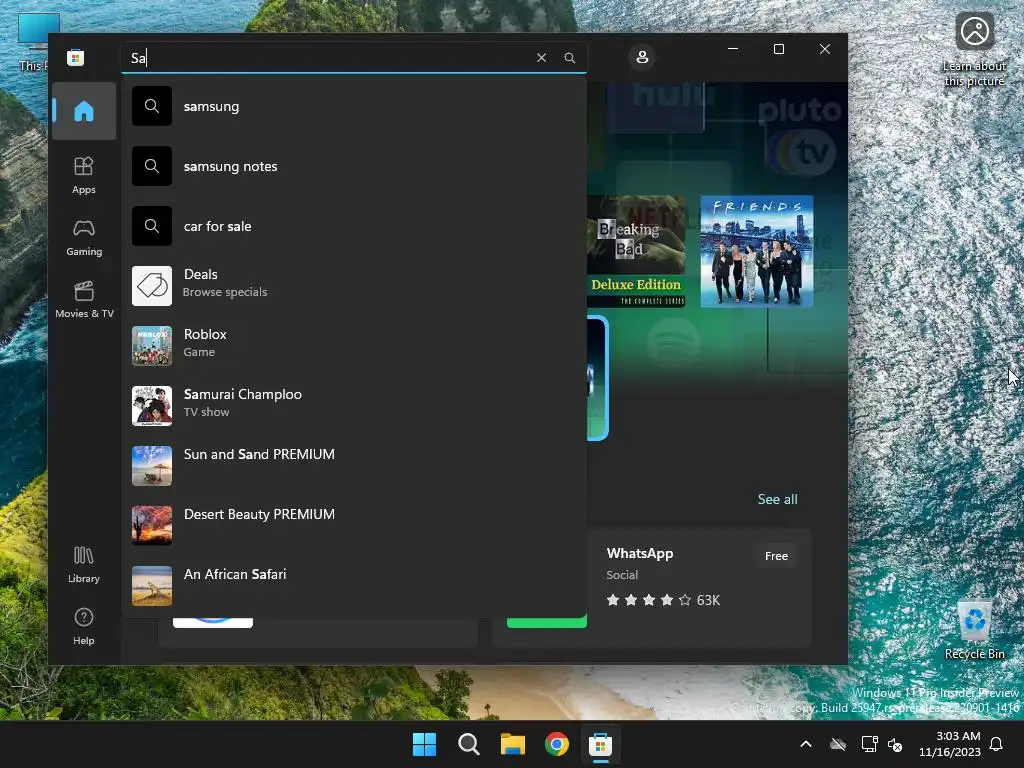Click the muted volume tray icon
Screen dimensions: 1024x768
click(895, 744)
